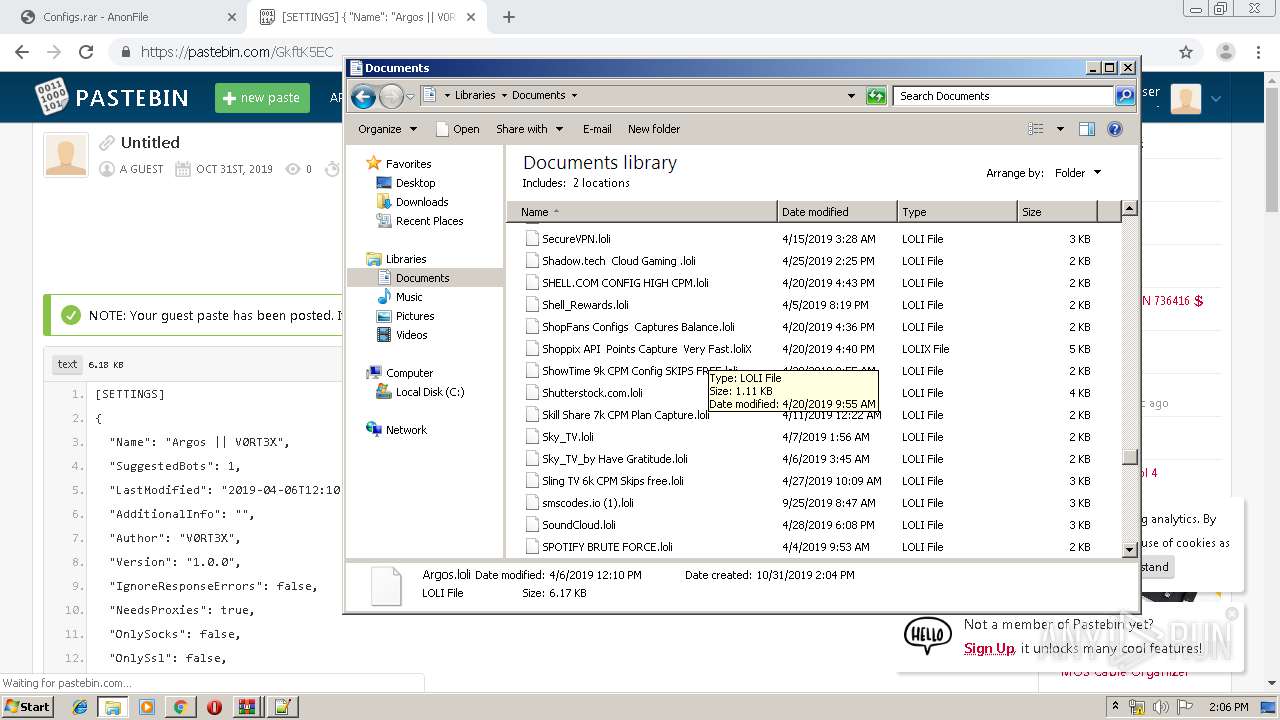Click the Chrome icon in taskbar
The image size is (1280, 720).
pyautogui.click(x=180, y=707)
